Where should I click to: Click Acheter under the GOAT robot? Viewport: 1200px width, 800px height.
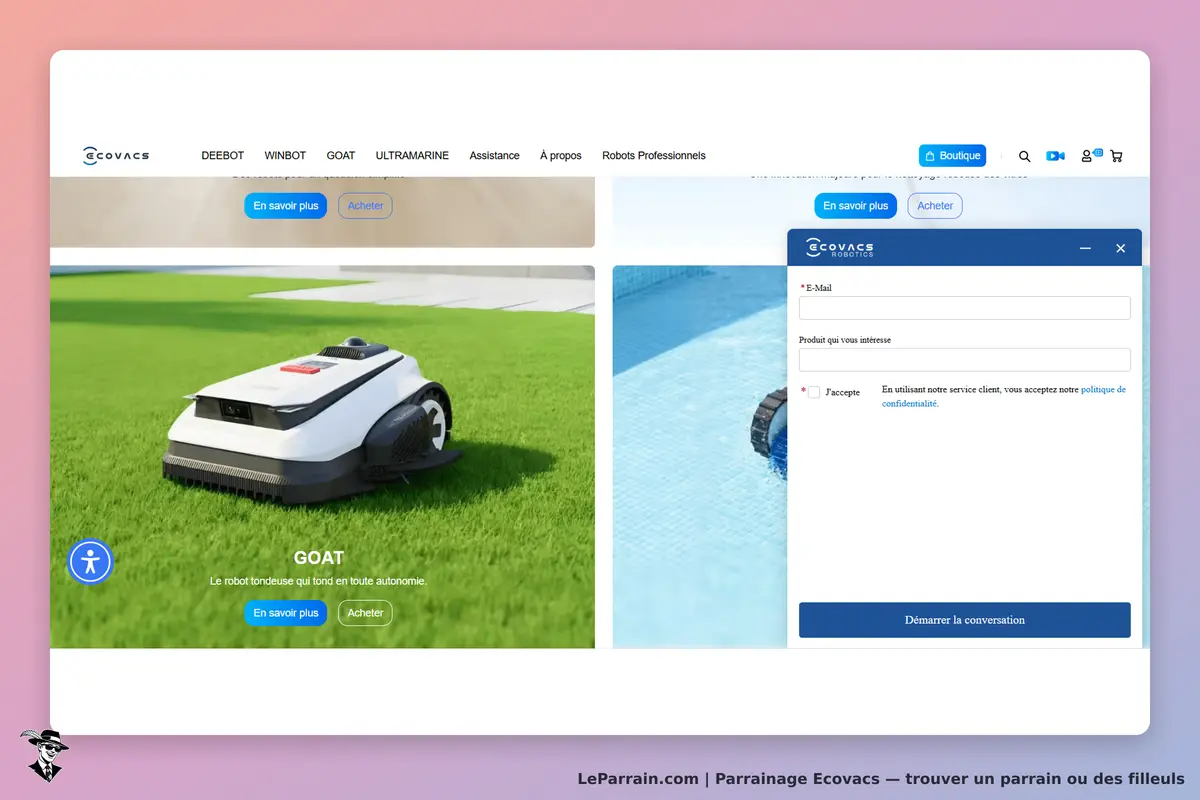coord(365,613)
